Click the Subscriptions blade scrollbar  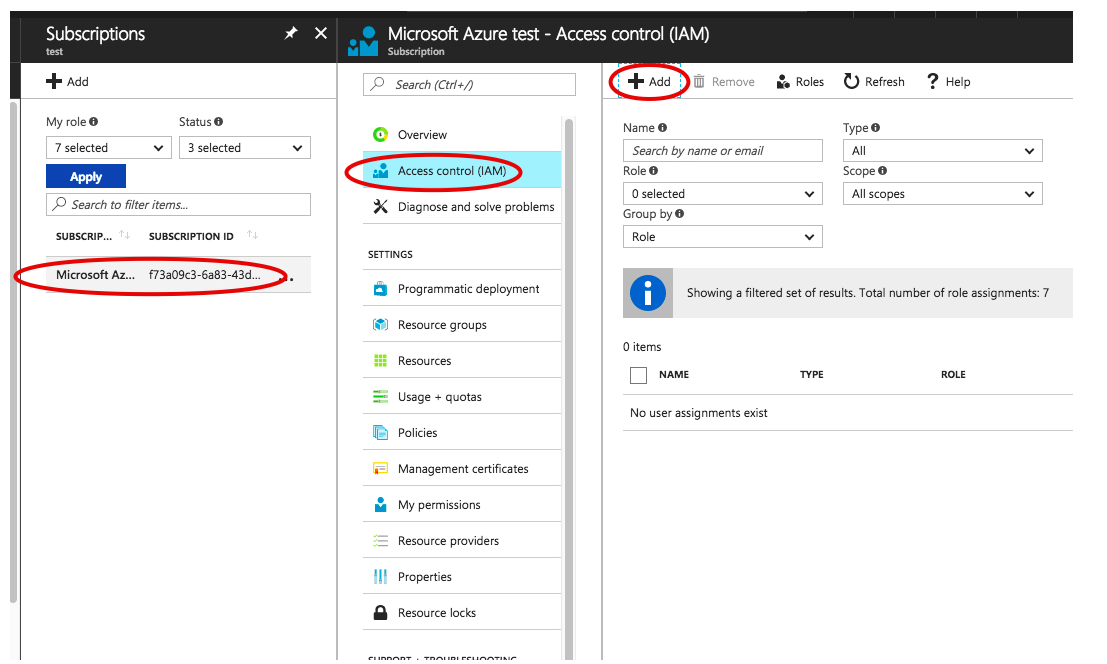(13, 353)
